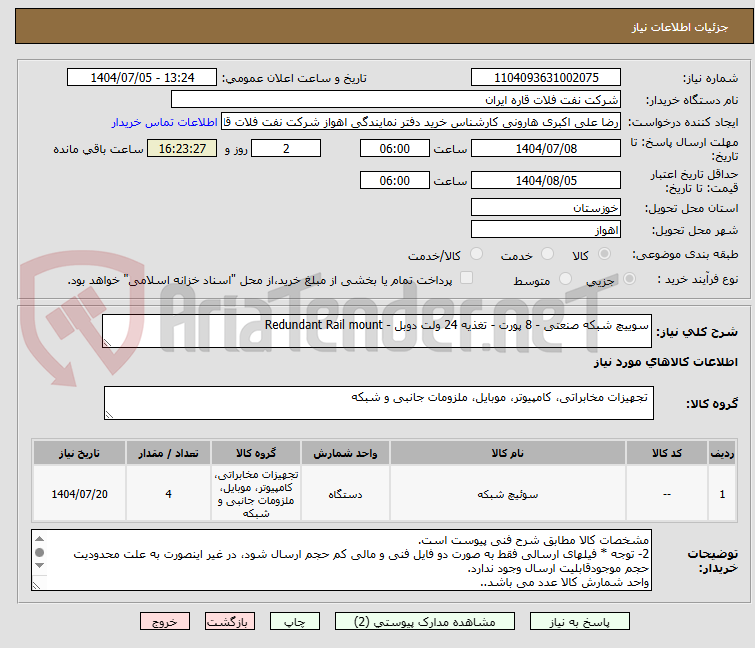Click the city field اهواز
This screenshot has width=755, height=648.
coord(546,230)
